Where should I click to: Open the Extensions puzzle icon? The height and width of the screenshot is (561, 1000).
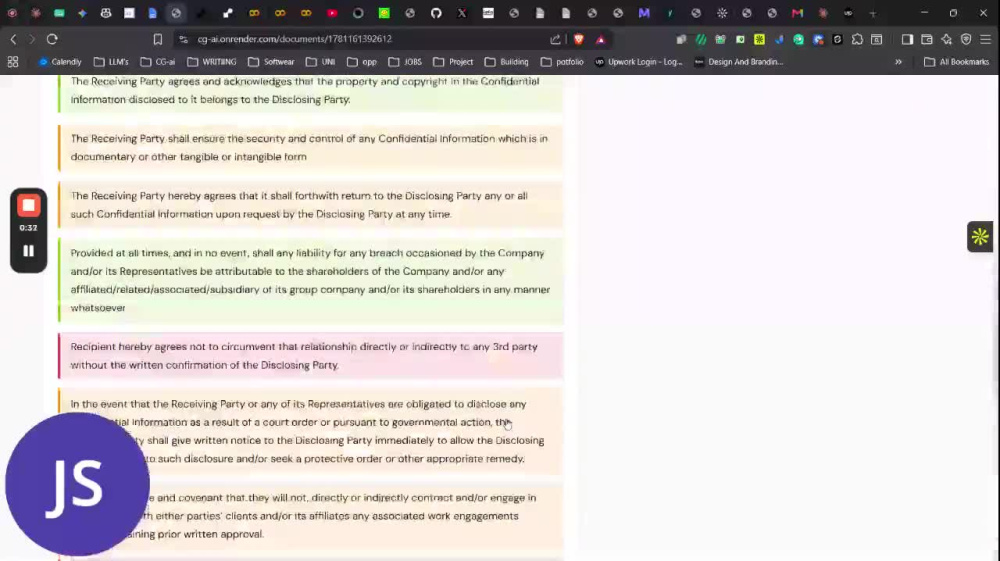pos(857,39)
